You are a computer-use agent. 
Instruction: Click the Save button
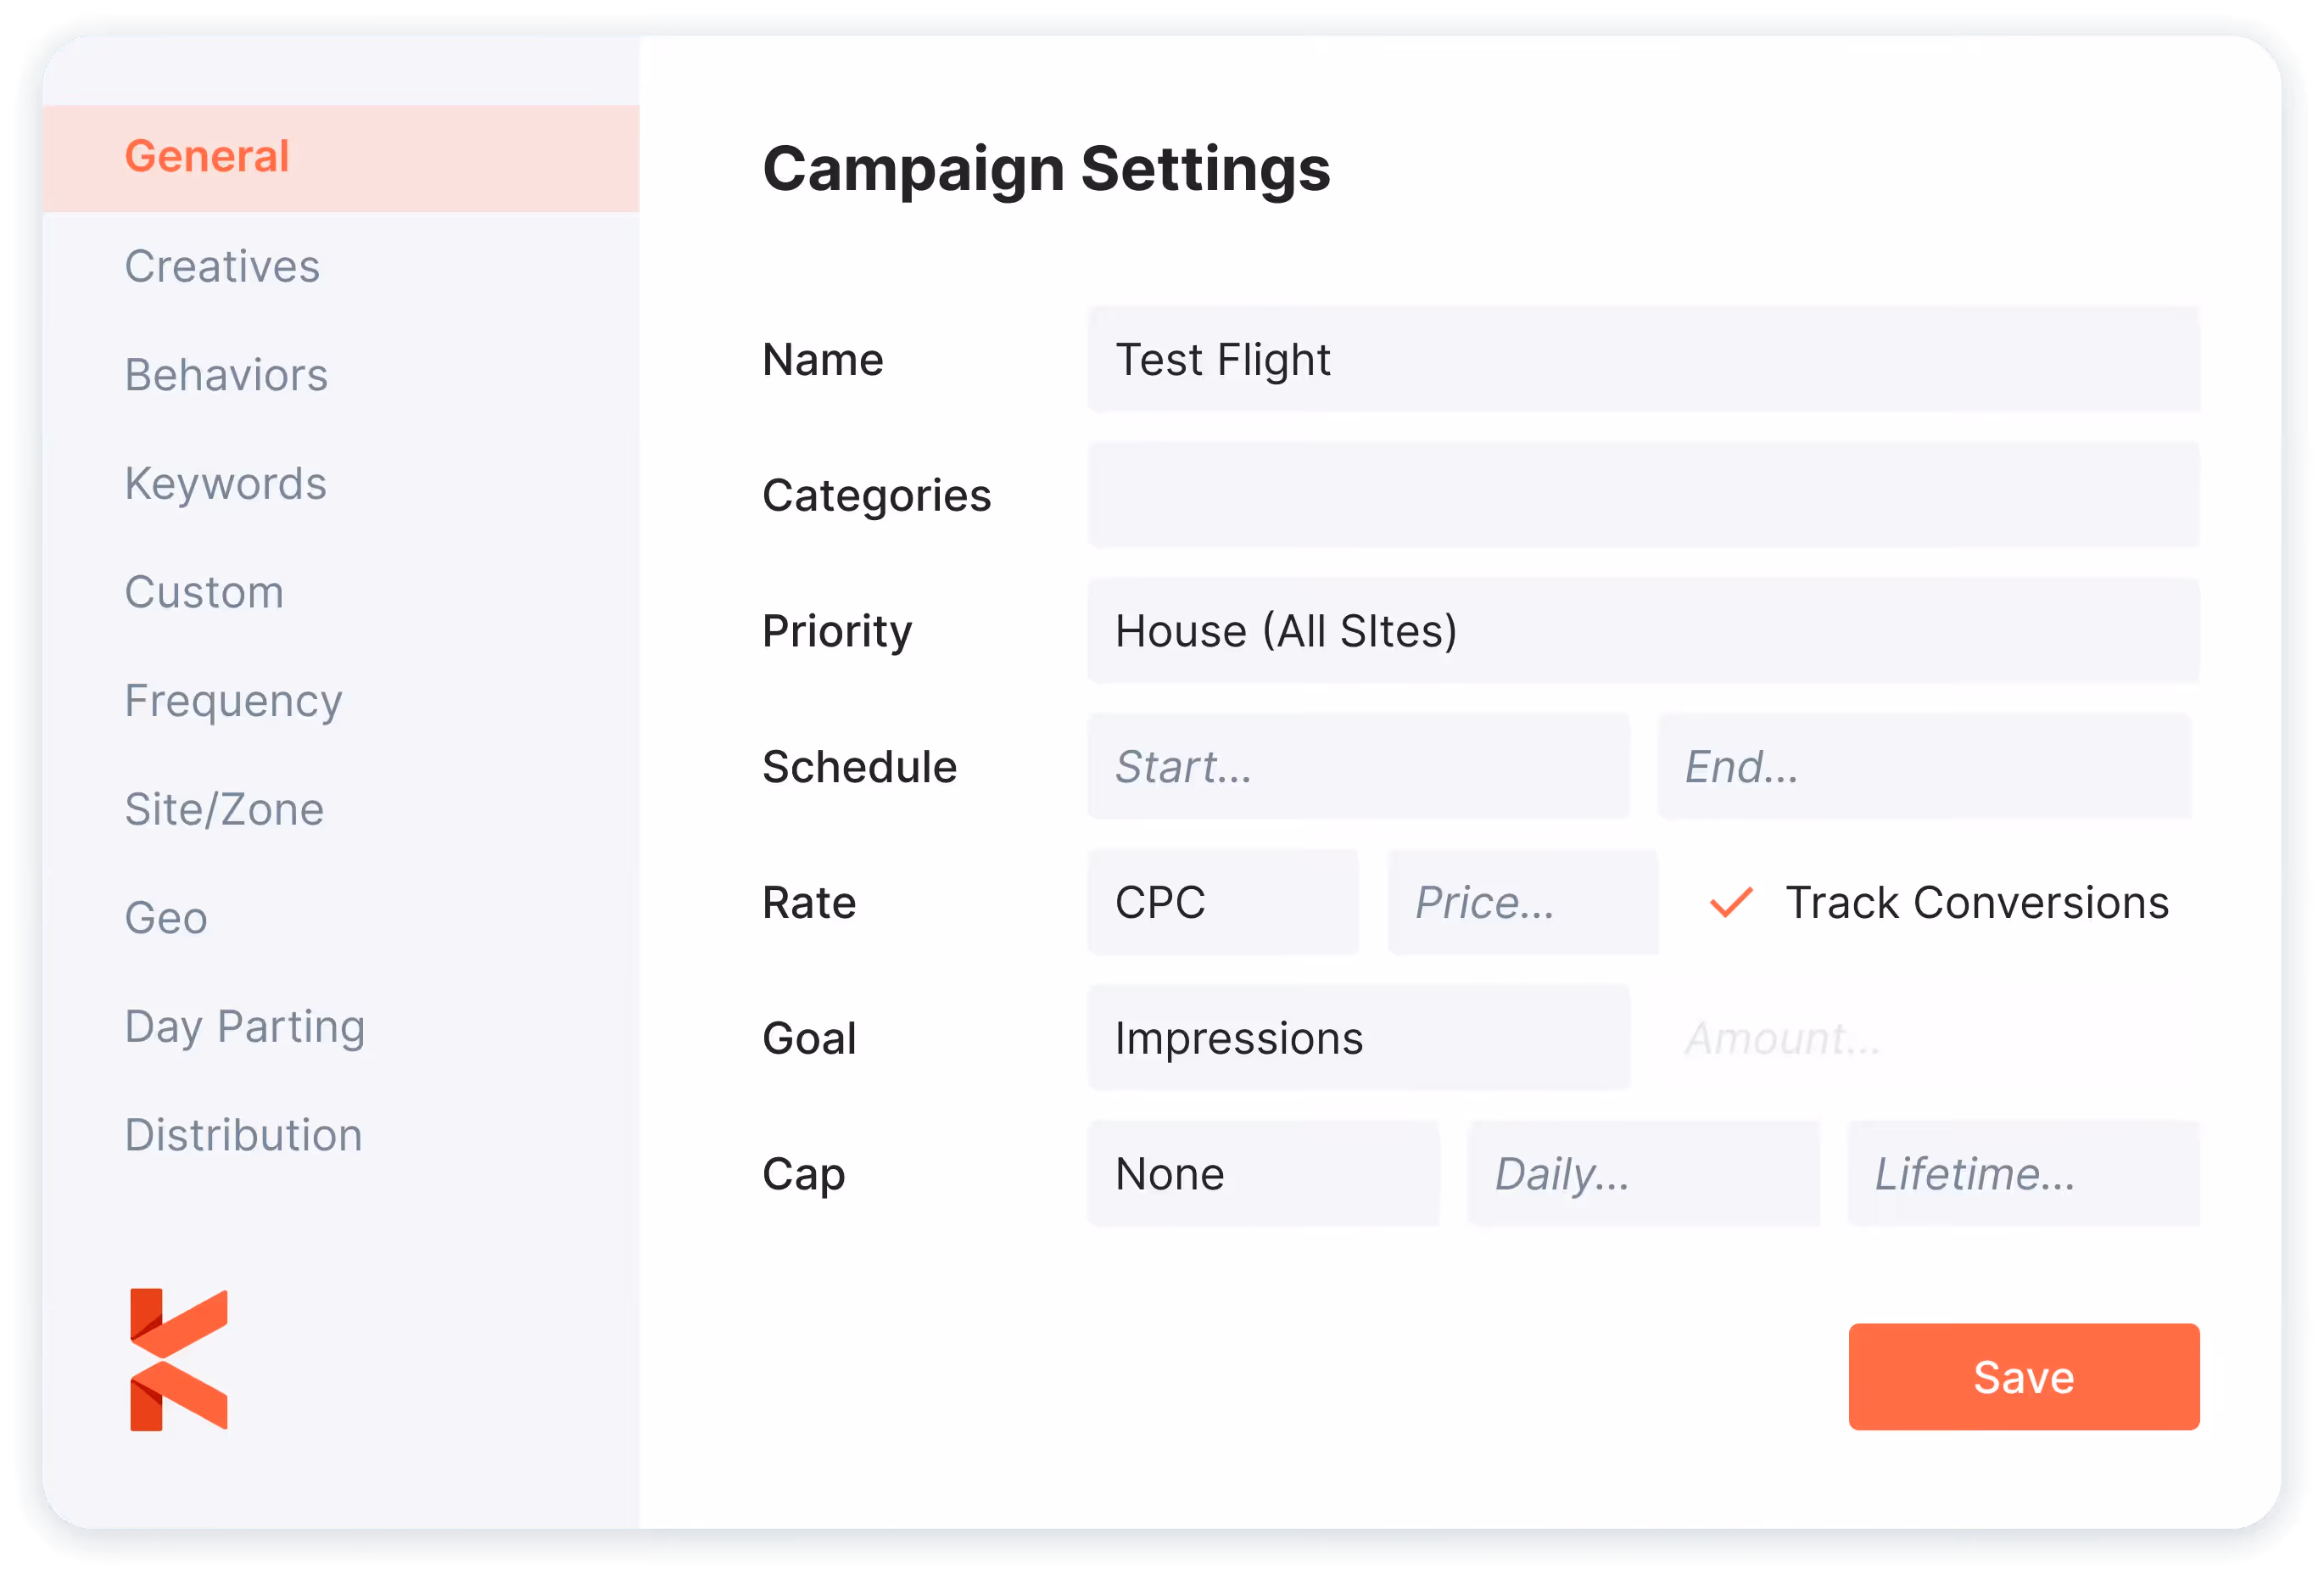pyautogui.click(x=2023, y=1376)
